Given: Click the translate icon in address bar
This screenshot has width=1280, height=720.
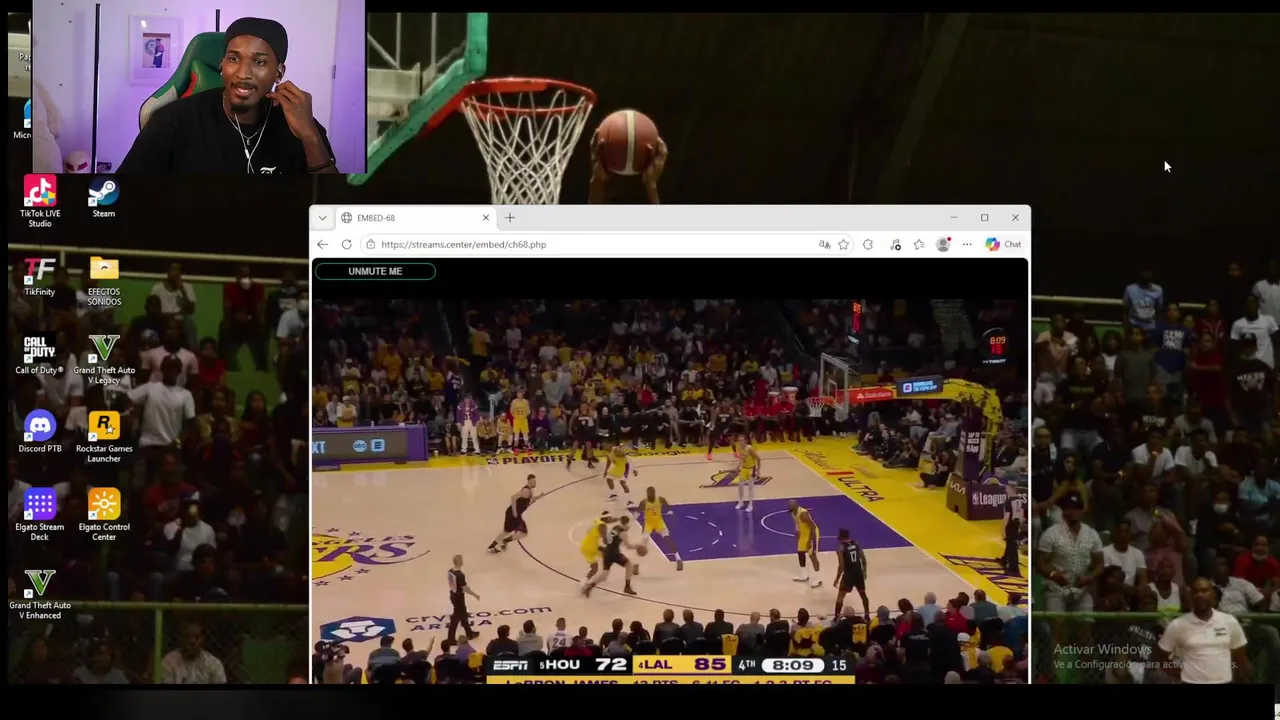Looking at the screenshot, I should pos(824,244).
